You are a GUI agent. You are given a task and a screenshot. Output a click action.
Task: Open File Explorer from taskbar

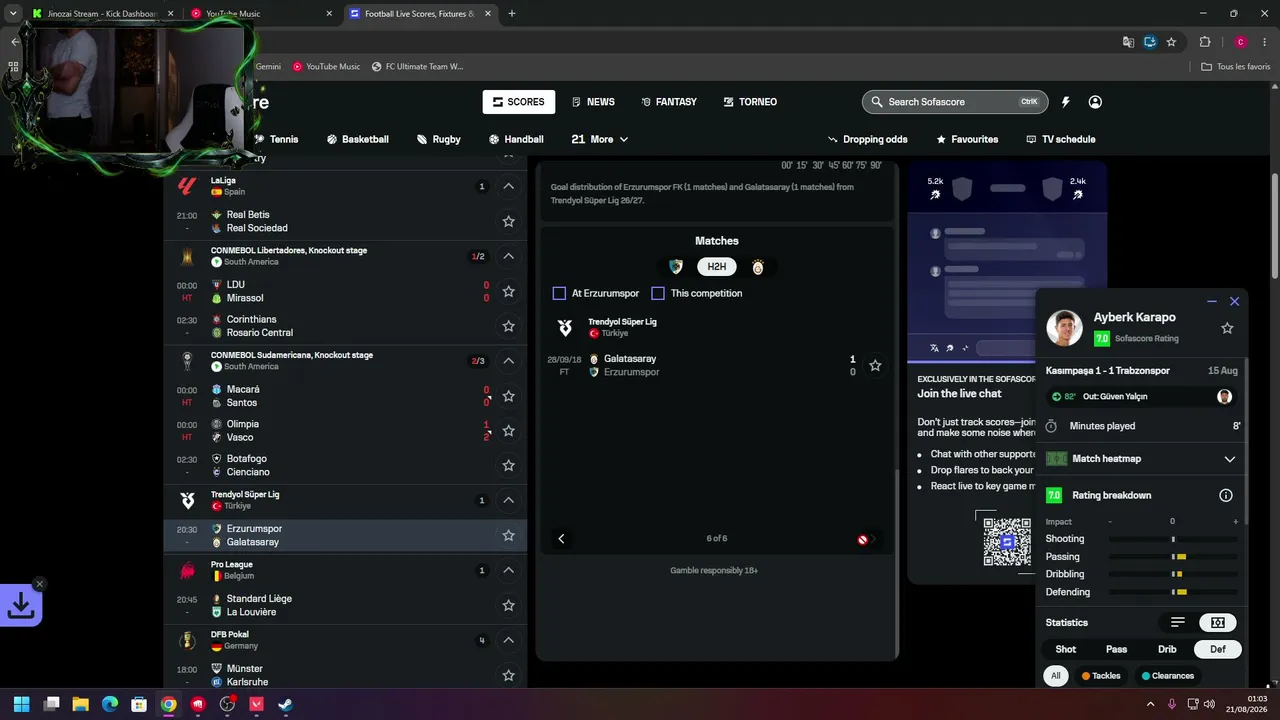point(80,704)
